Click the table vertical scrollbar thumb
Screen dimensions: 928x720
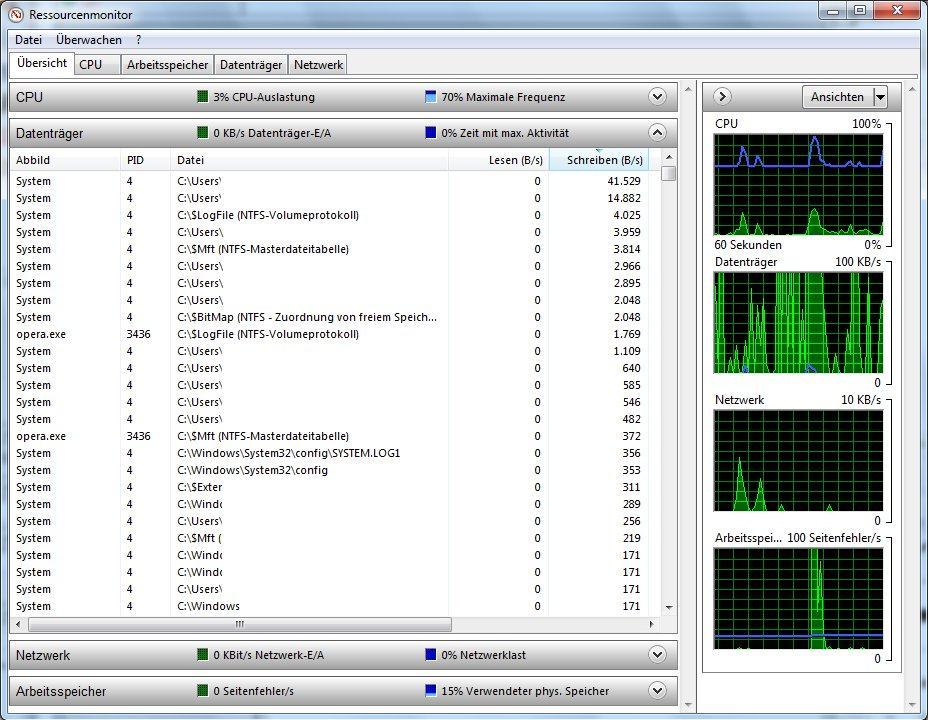(x=669, y=173)
